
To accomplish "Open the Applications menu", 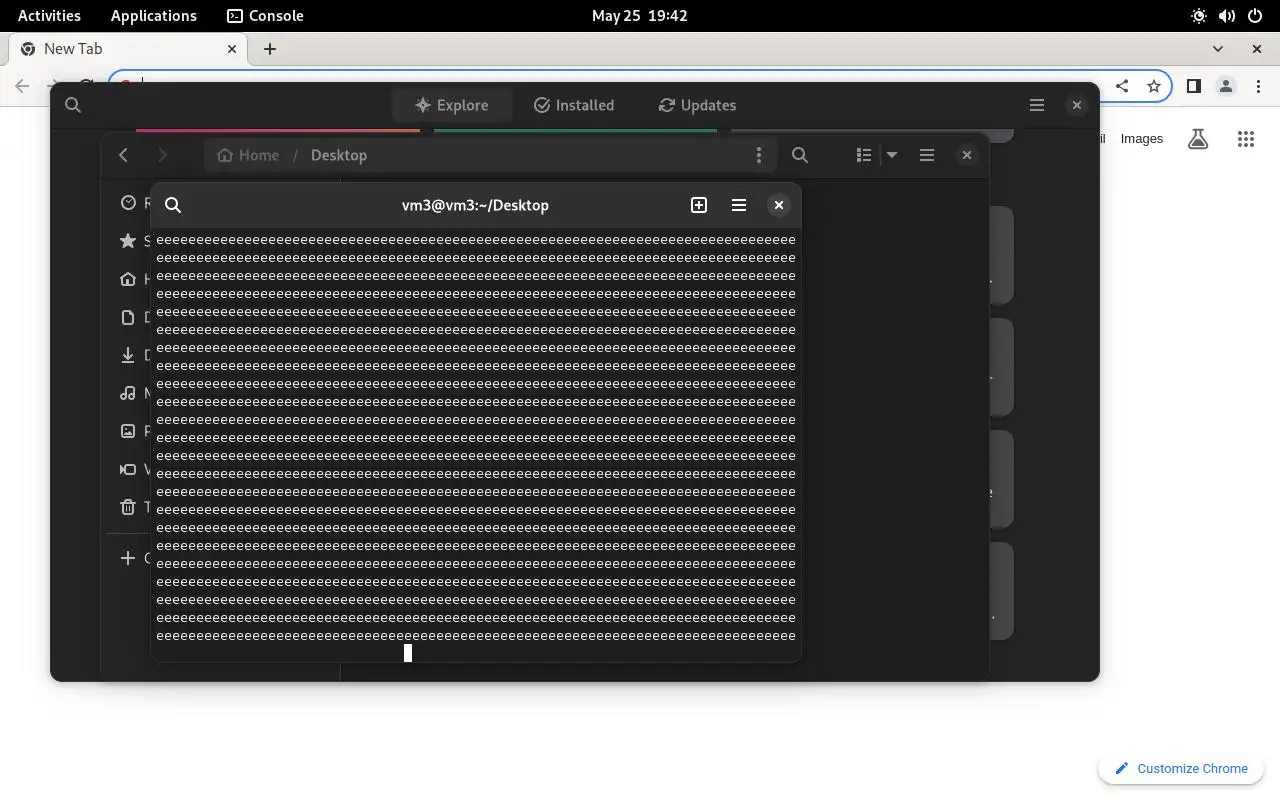I will tap(154, 15).
